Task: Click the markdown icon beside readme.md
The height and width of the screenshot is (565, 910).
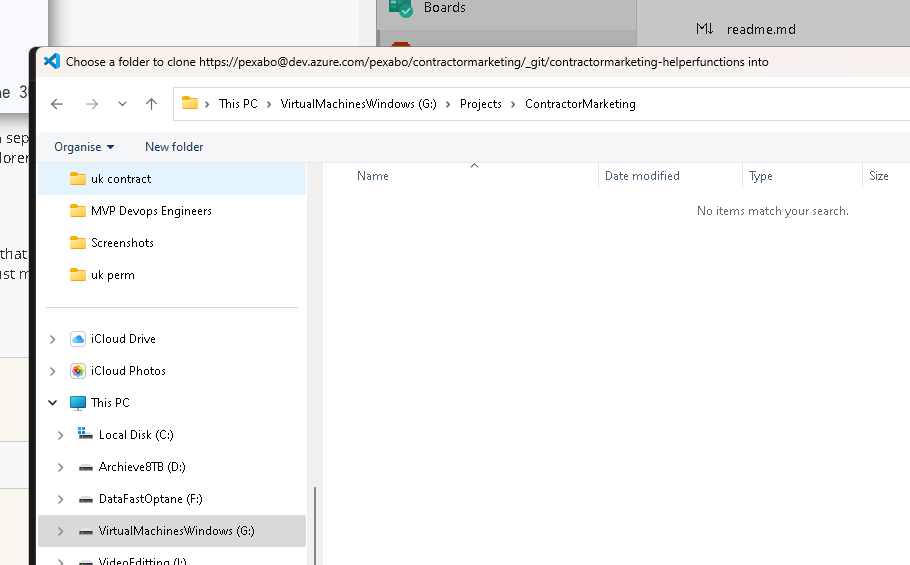Action: 705,29
